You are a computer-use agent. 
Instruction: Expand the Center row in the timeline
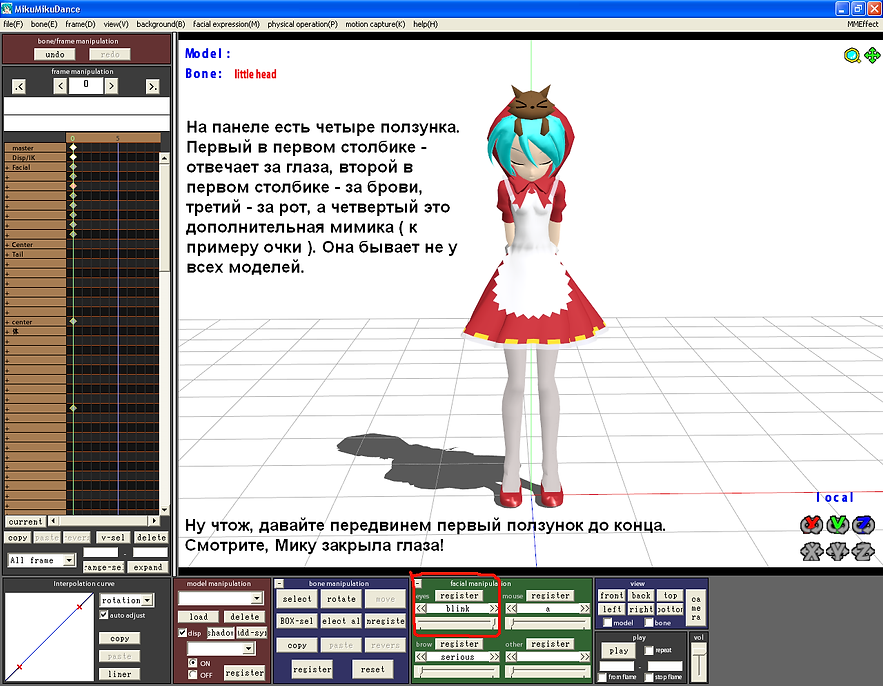point(7,244)
